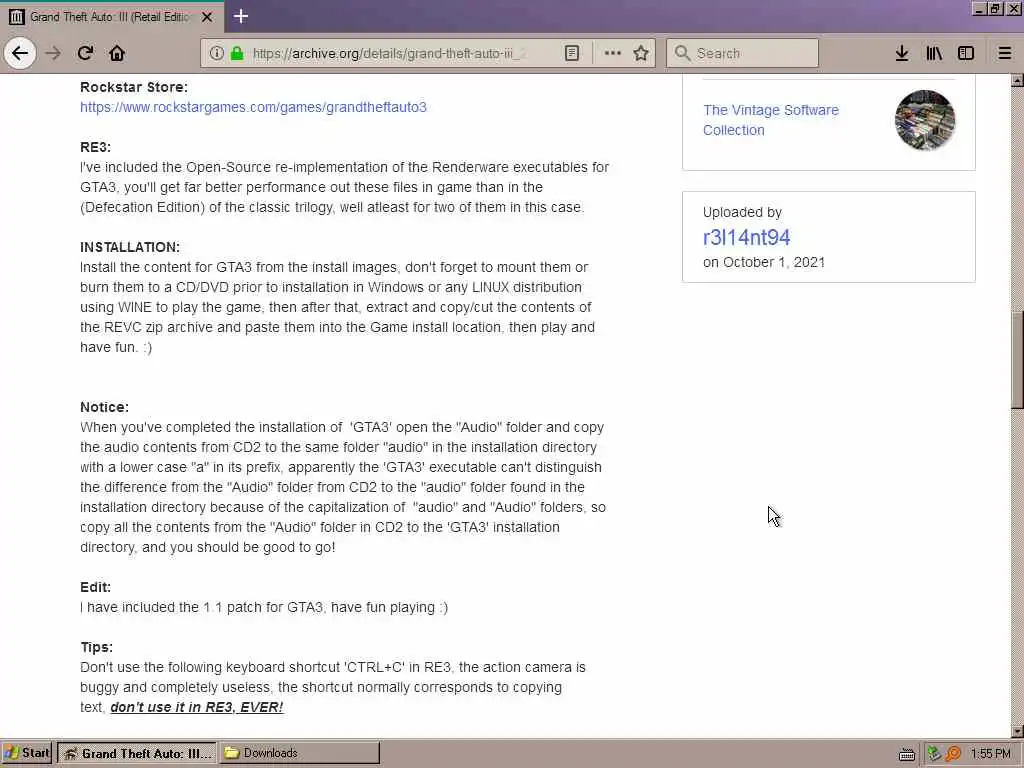This screenshot has height=768, width=1024.
Task: Click the forward navigation arrow
Action: 53,53
